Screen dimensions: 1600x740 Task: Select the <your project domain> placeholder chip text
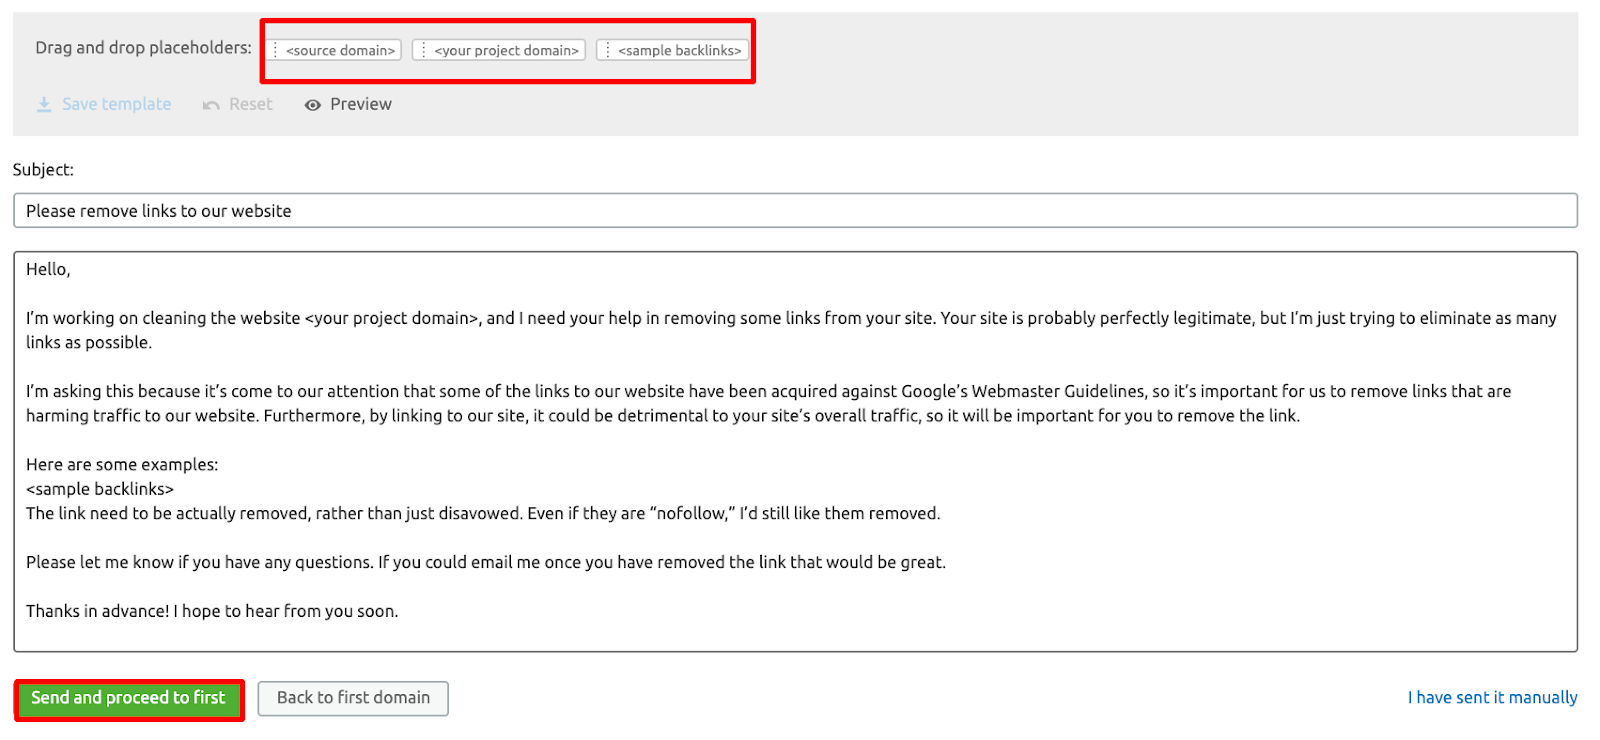coord(506,50)
